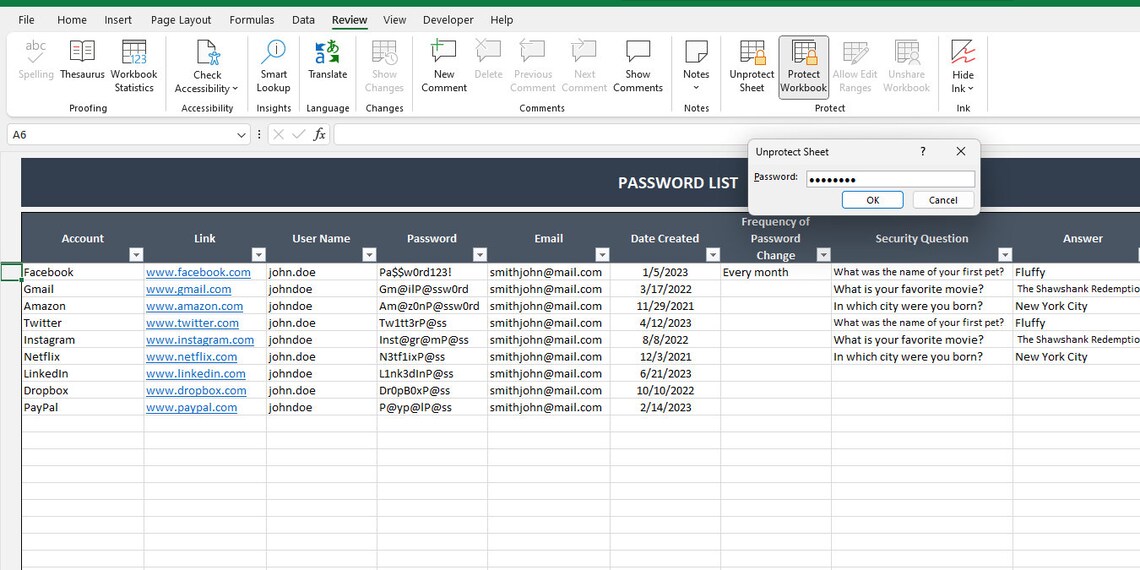Screen dimensions: 1140x570
Task: Switch to the Insert tab
Action: 118,20
